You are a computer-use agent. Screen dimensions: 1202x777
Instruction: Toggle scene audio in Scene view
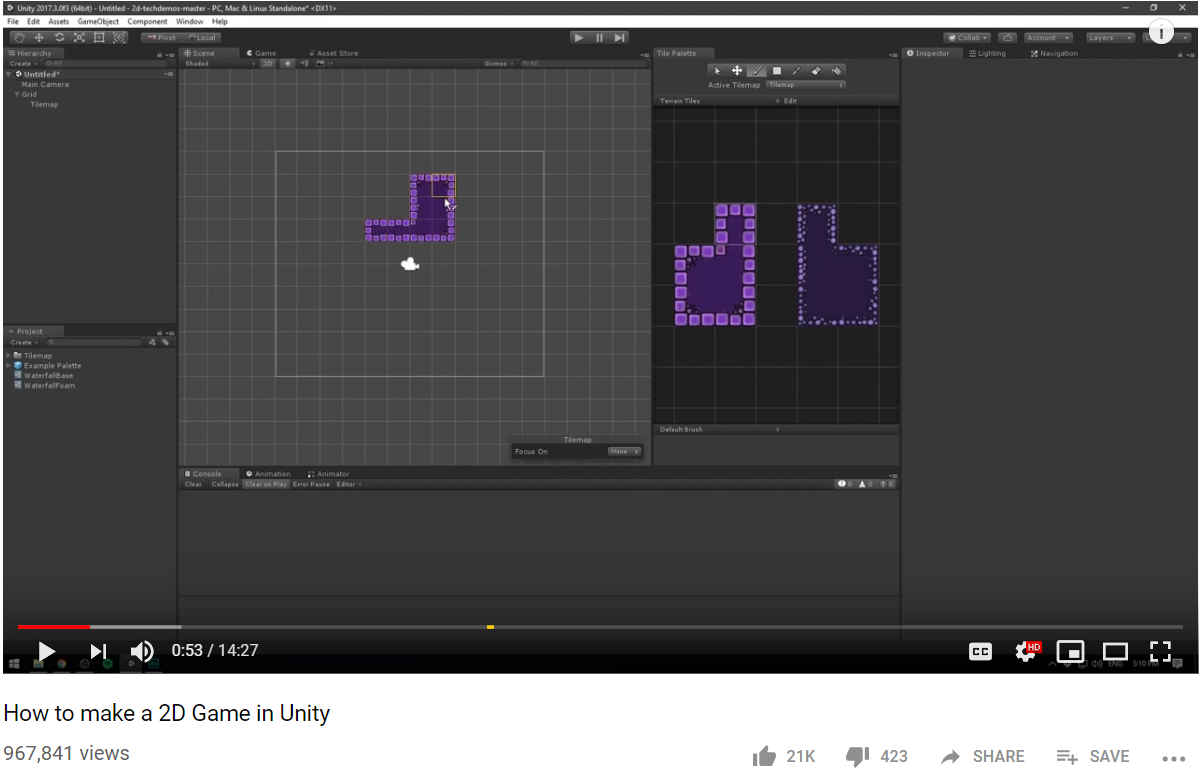click(305, 63)
